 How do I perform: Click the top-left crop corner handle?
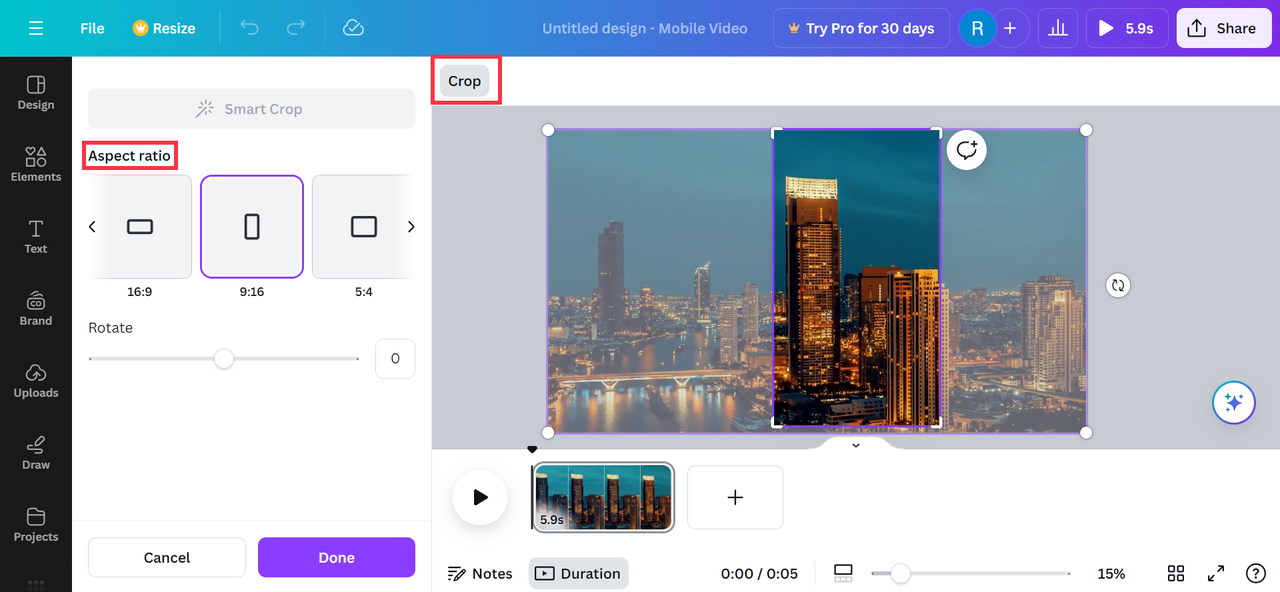coord(777,132)
